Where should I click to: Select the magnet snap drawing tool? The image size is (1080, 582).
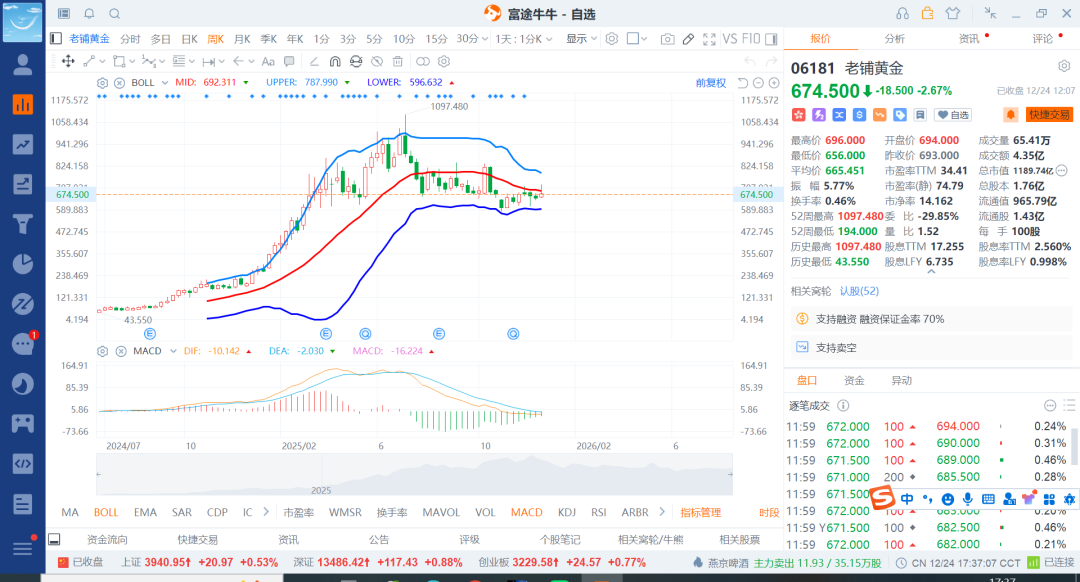pyautogui.click(x=335, y=61)
